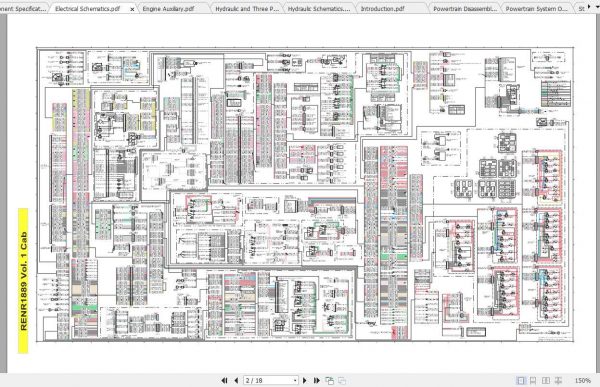The image size is (600, 387).
Task: Click the greyed-out next view icon
Action: point(342,380)
